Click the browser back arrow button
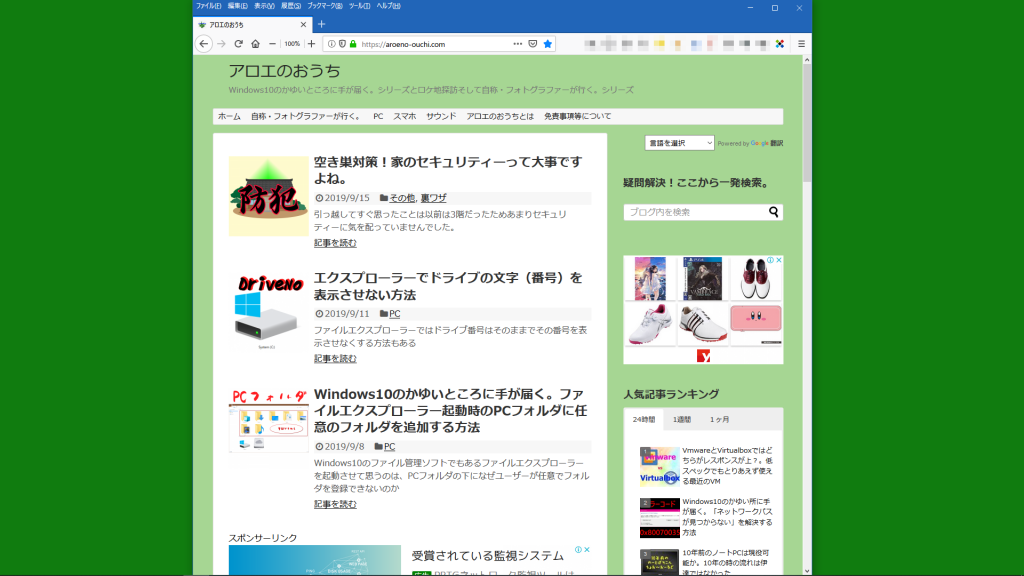Screen dimensions: 1024x576 (204, 44)
